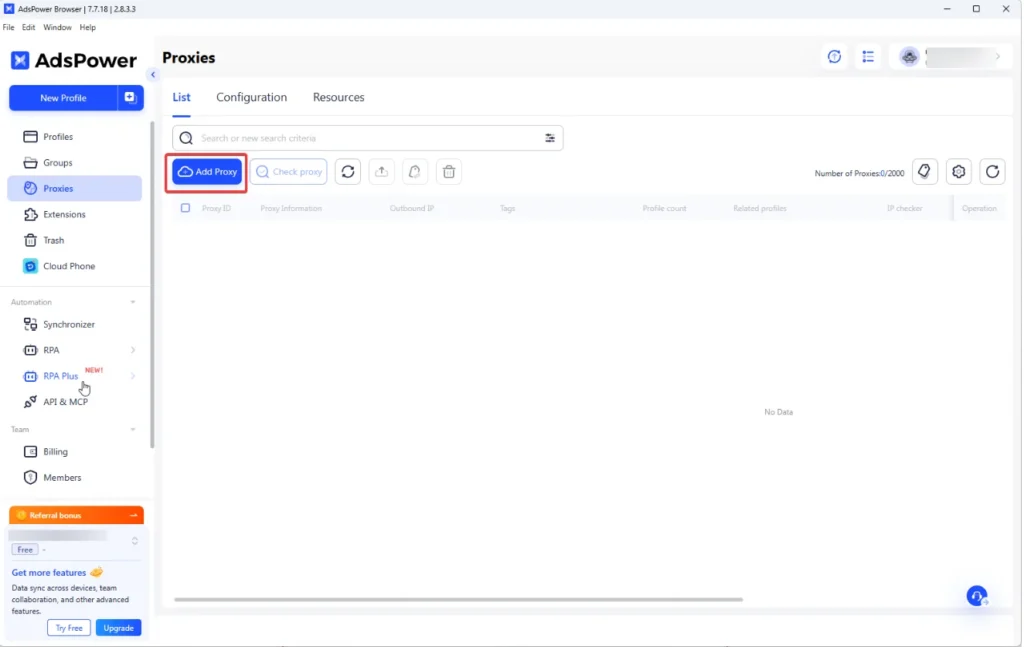Screen dimensions: 1024x647
Task: Refresh the proxy list
Action: tap(348, 171)
